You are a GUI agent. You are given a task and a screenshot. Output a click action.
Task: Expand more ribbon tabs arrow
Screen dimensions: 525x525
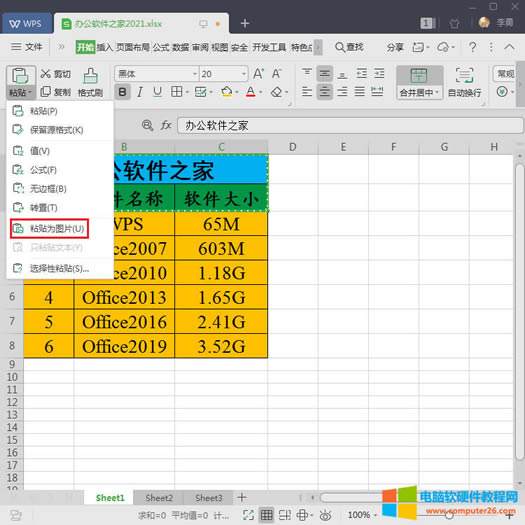[x=318, y=47]
